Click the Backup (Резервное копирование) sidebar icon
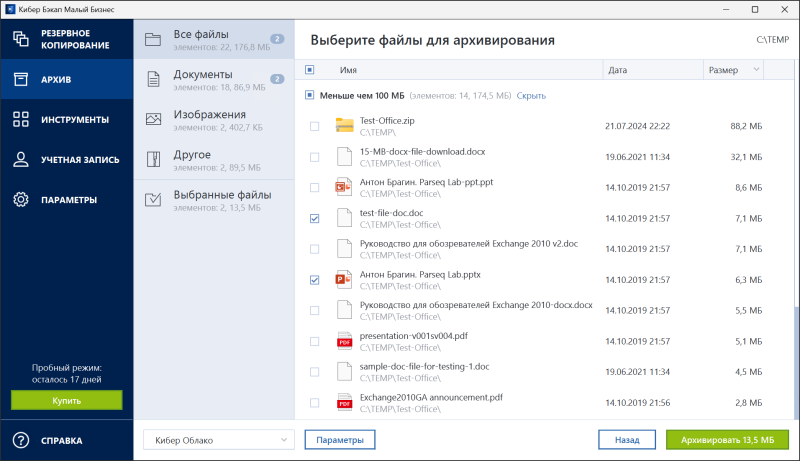The image size is (800, 461). (x=20, y=40)
